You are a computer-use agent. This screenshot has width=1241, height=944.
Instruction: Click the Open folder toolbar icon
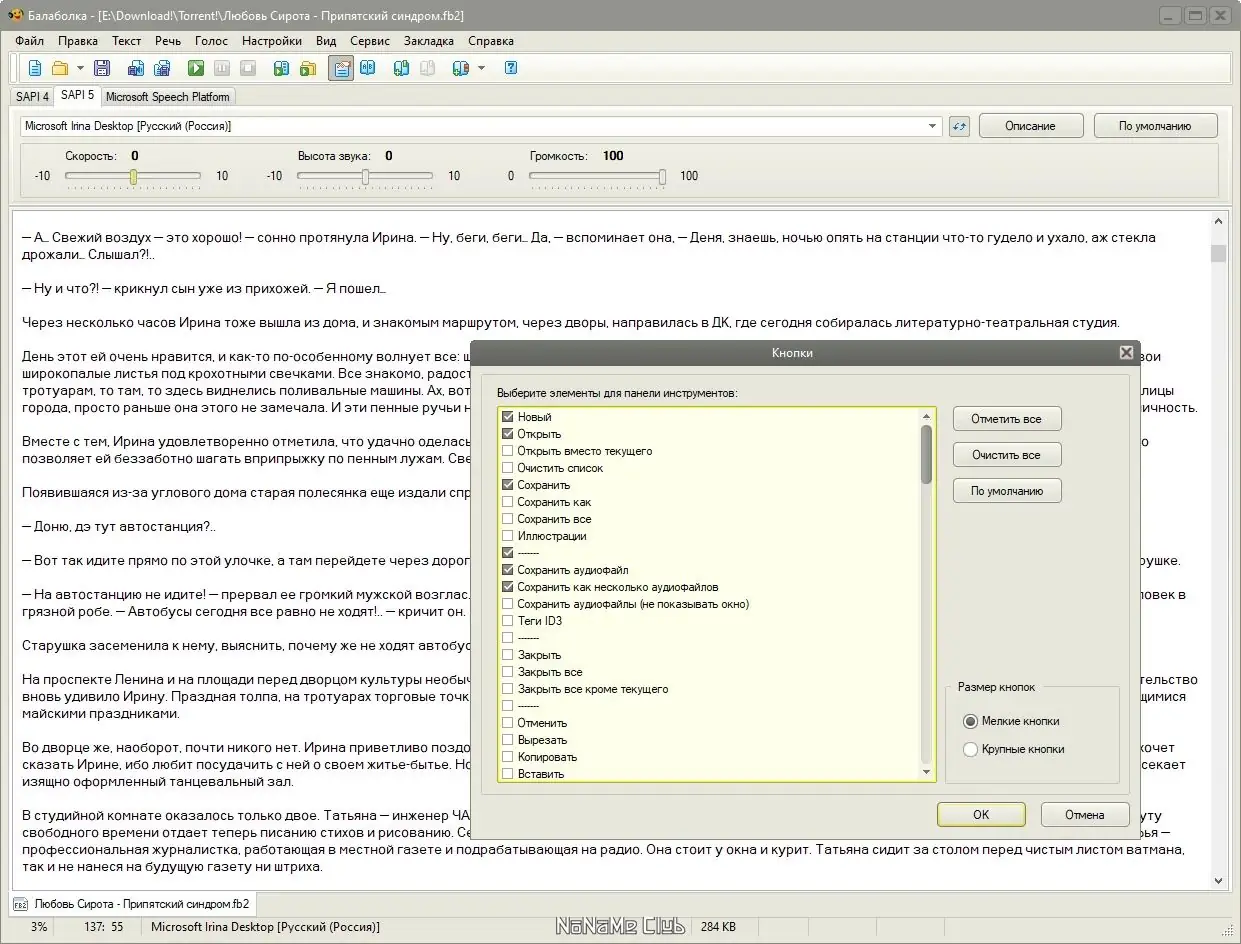[x=60, y=68]
